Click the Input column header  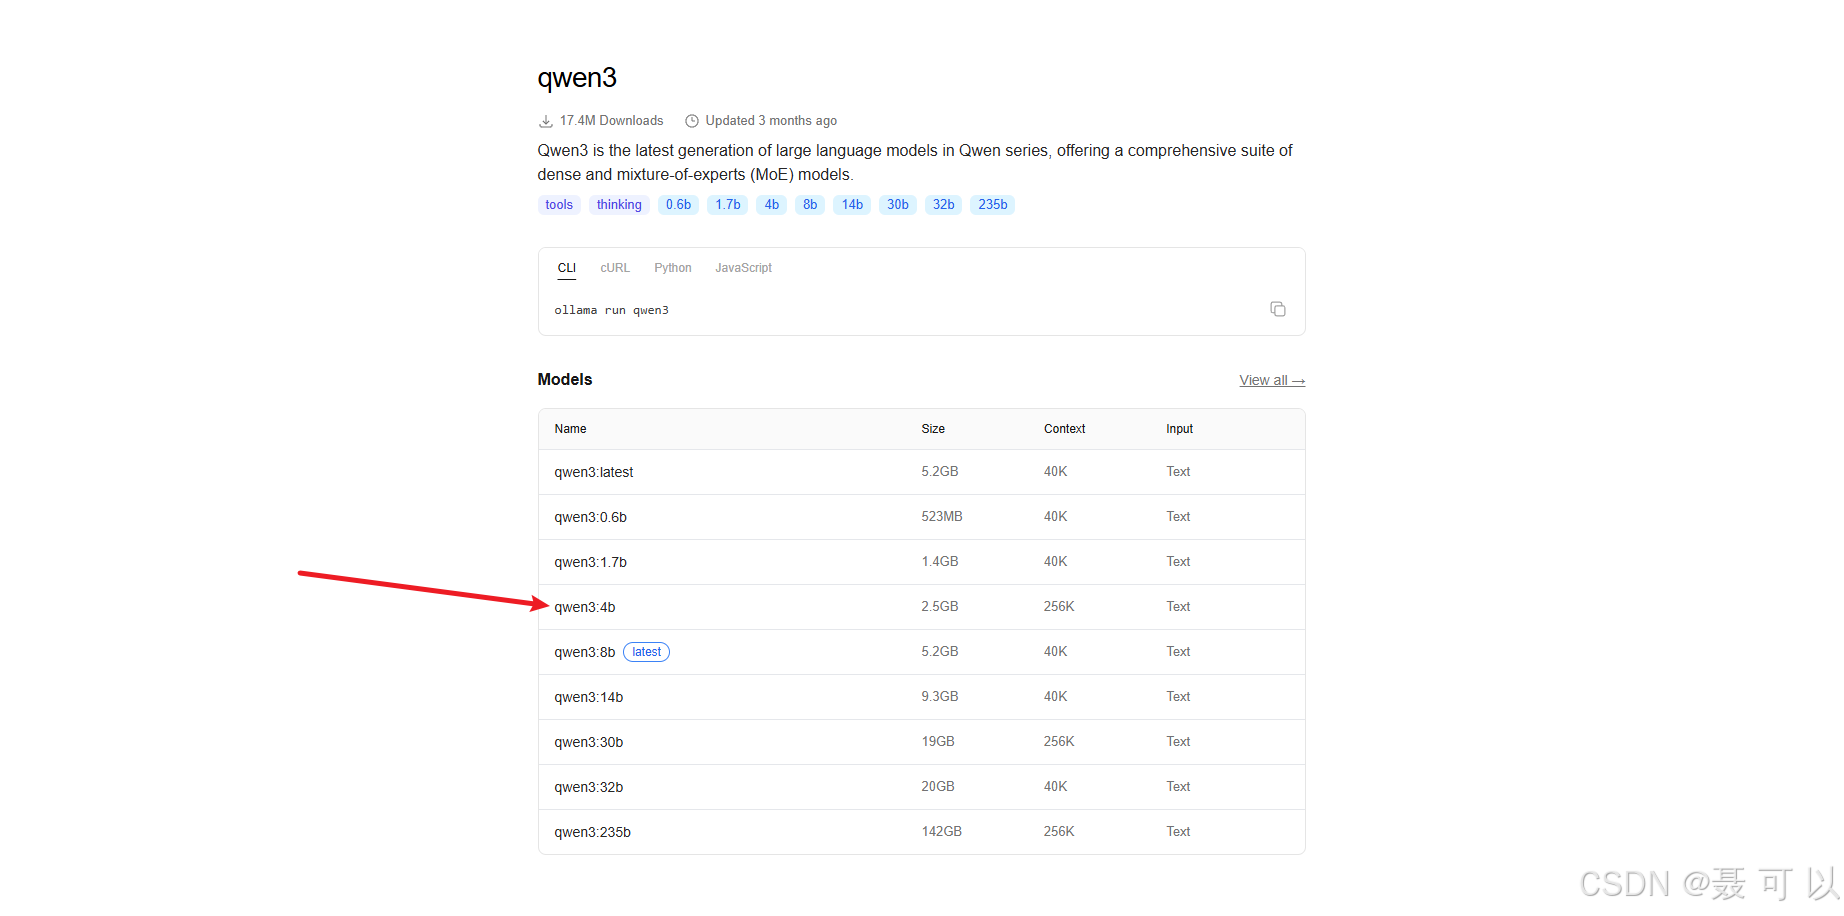pyautogui.click(x=1179, y=429)
